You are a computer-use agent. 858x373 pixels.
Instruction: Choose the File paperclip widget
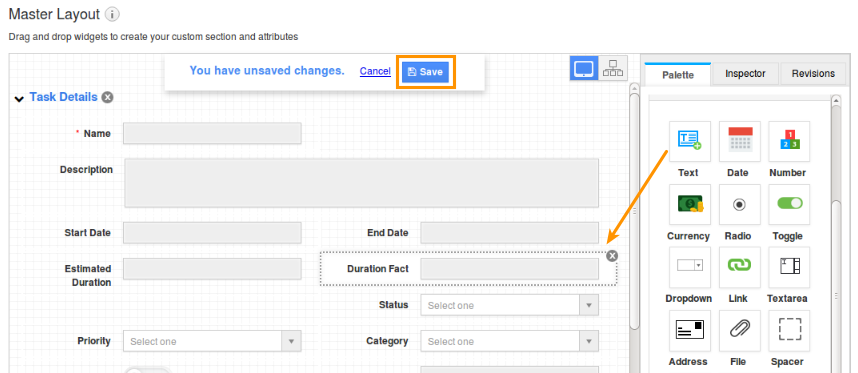click(x=740, y=330)
